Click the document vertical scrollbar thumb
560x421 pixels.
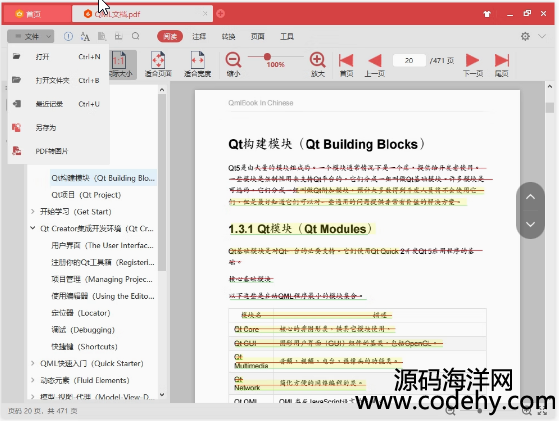[x=550, y=107]
